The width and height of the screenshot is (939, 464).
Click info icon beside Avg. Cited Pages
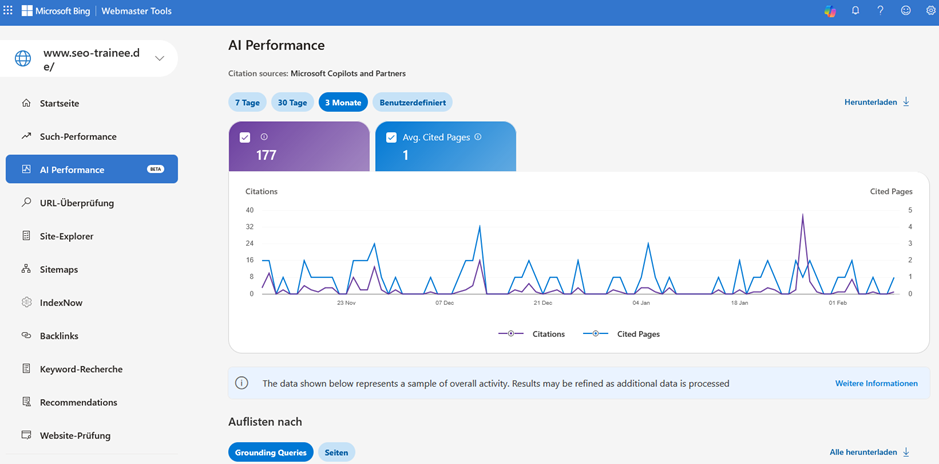pos(478,137)
